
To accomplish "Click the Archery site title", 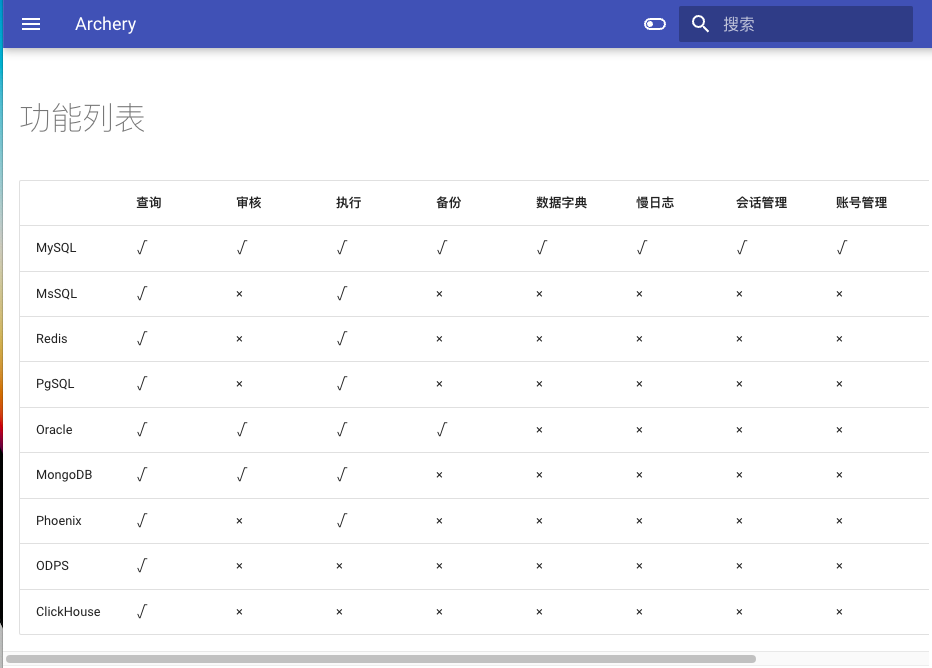I will (105, 24).
